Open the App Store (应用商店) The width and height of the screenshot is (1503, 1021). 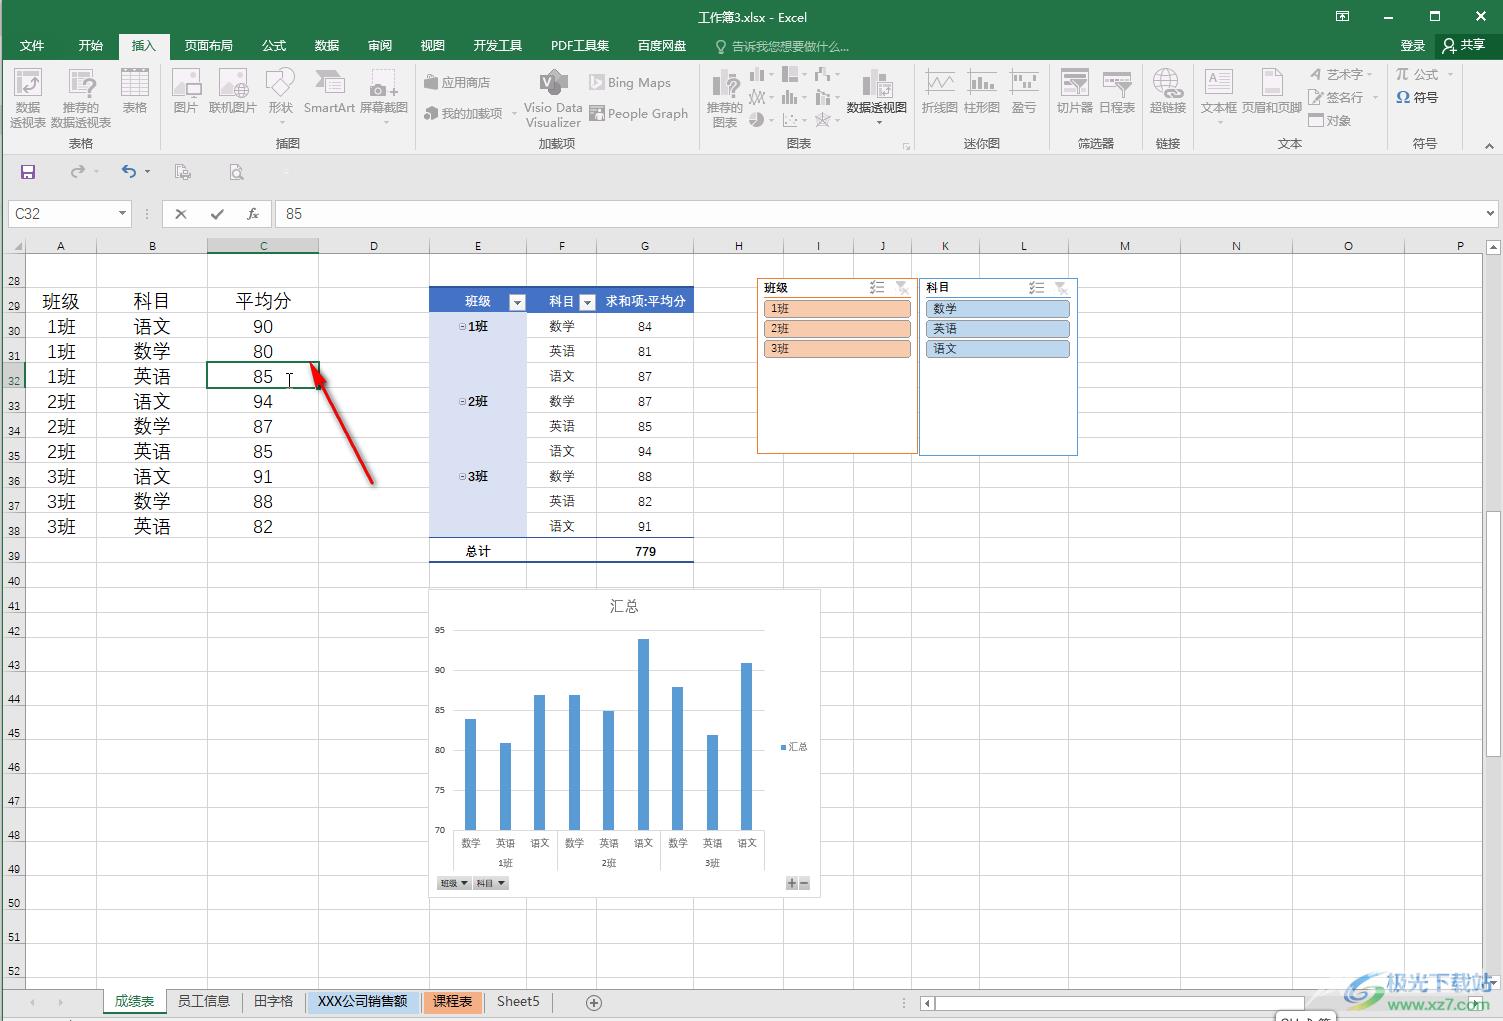(x=457, y=82)
